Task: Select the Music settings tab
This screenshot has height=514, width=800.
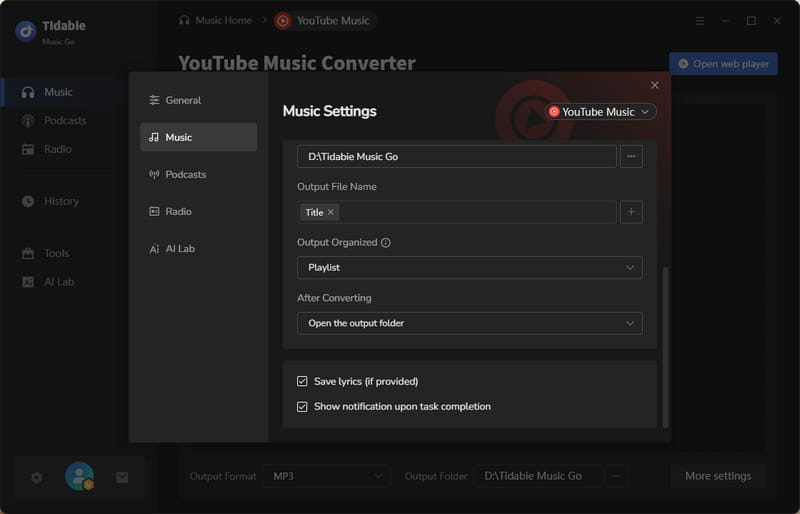Action: [198, 137]
